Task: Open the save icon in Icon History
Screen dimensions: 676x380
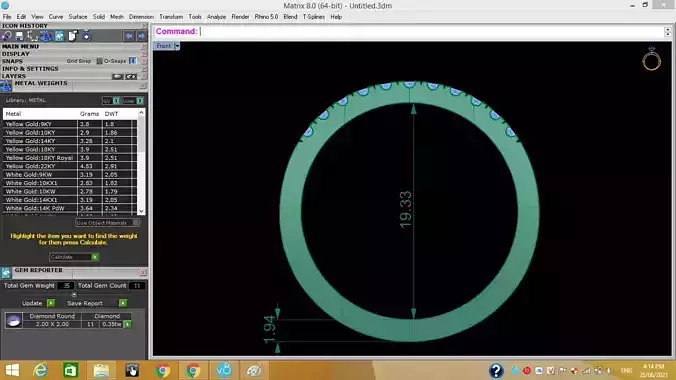Action: [19, 36]
